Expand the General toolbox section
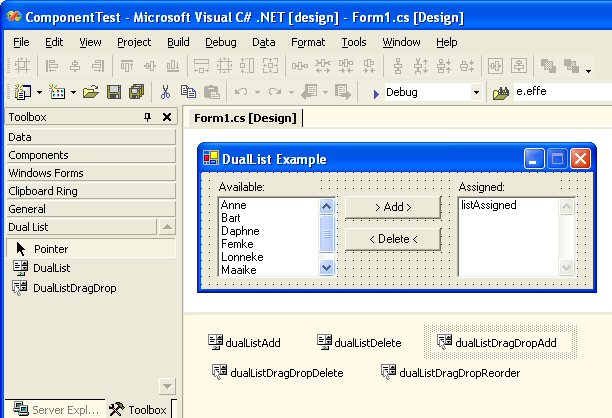The height and width of the screenshot is (418, 612). (91, 209)
